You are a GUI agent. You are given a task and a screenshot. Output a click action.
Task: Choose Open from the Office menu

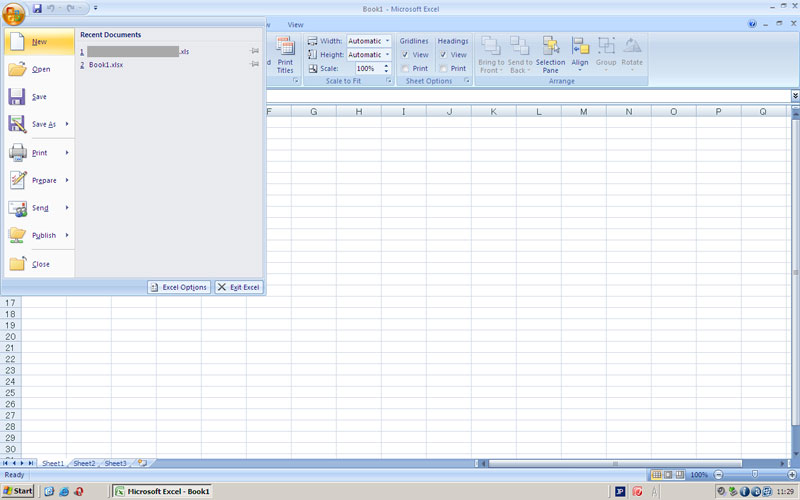(x=39, y=69)
